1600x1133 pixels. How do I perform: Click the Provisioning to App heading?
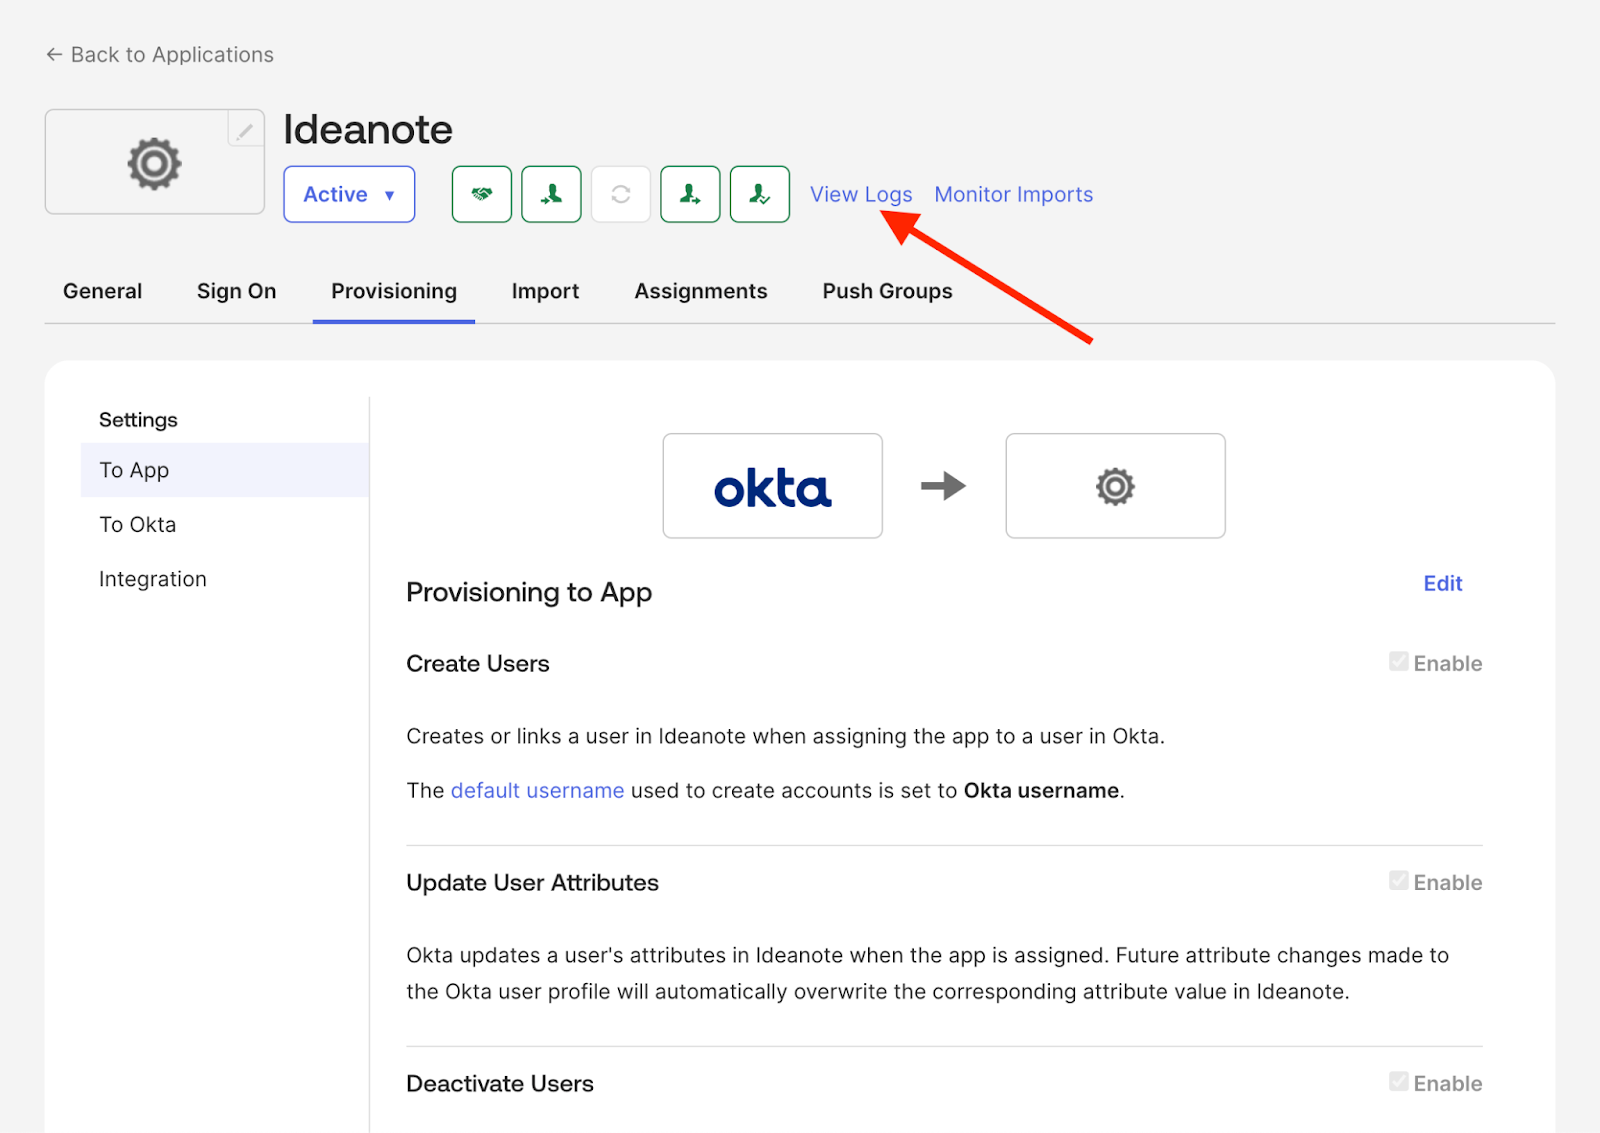click(529, 592)
